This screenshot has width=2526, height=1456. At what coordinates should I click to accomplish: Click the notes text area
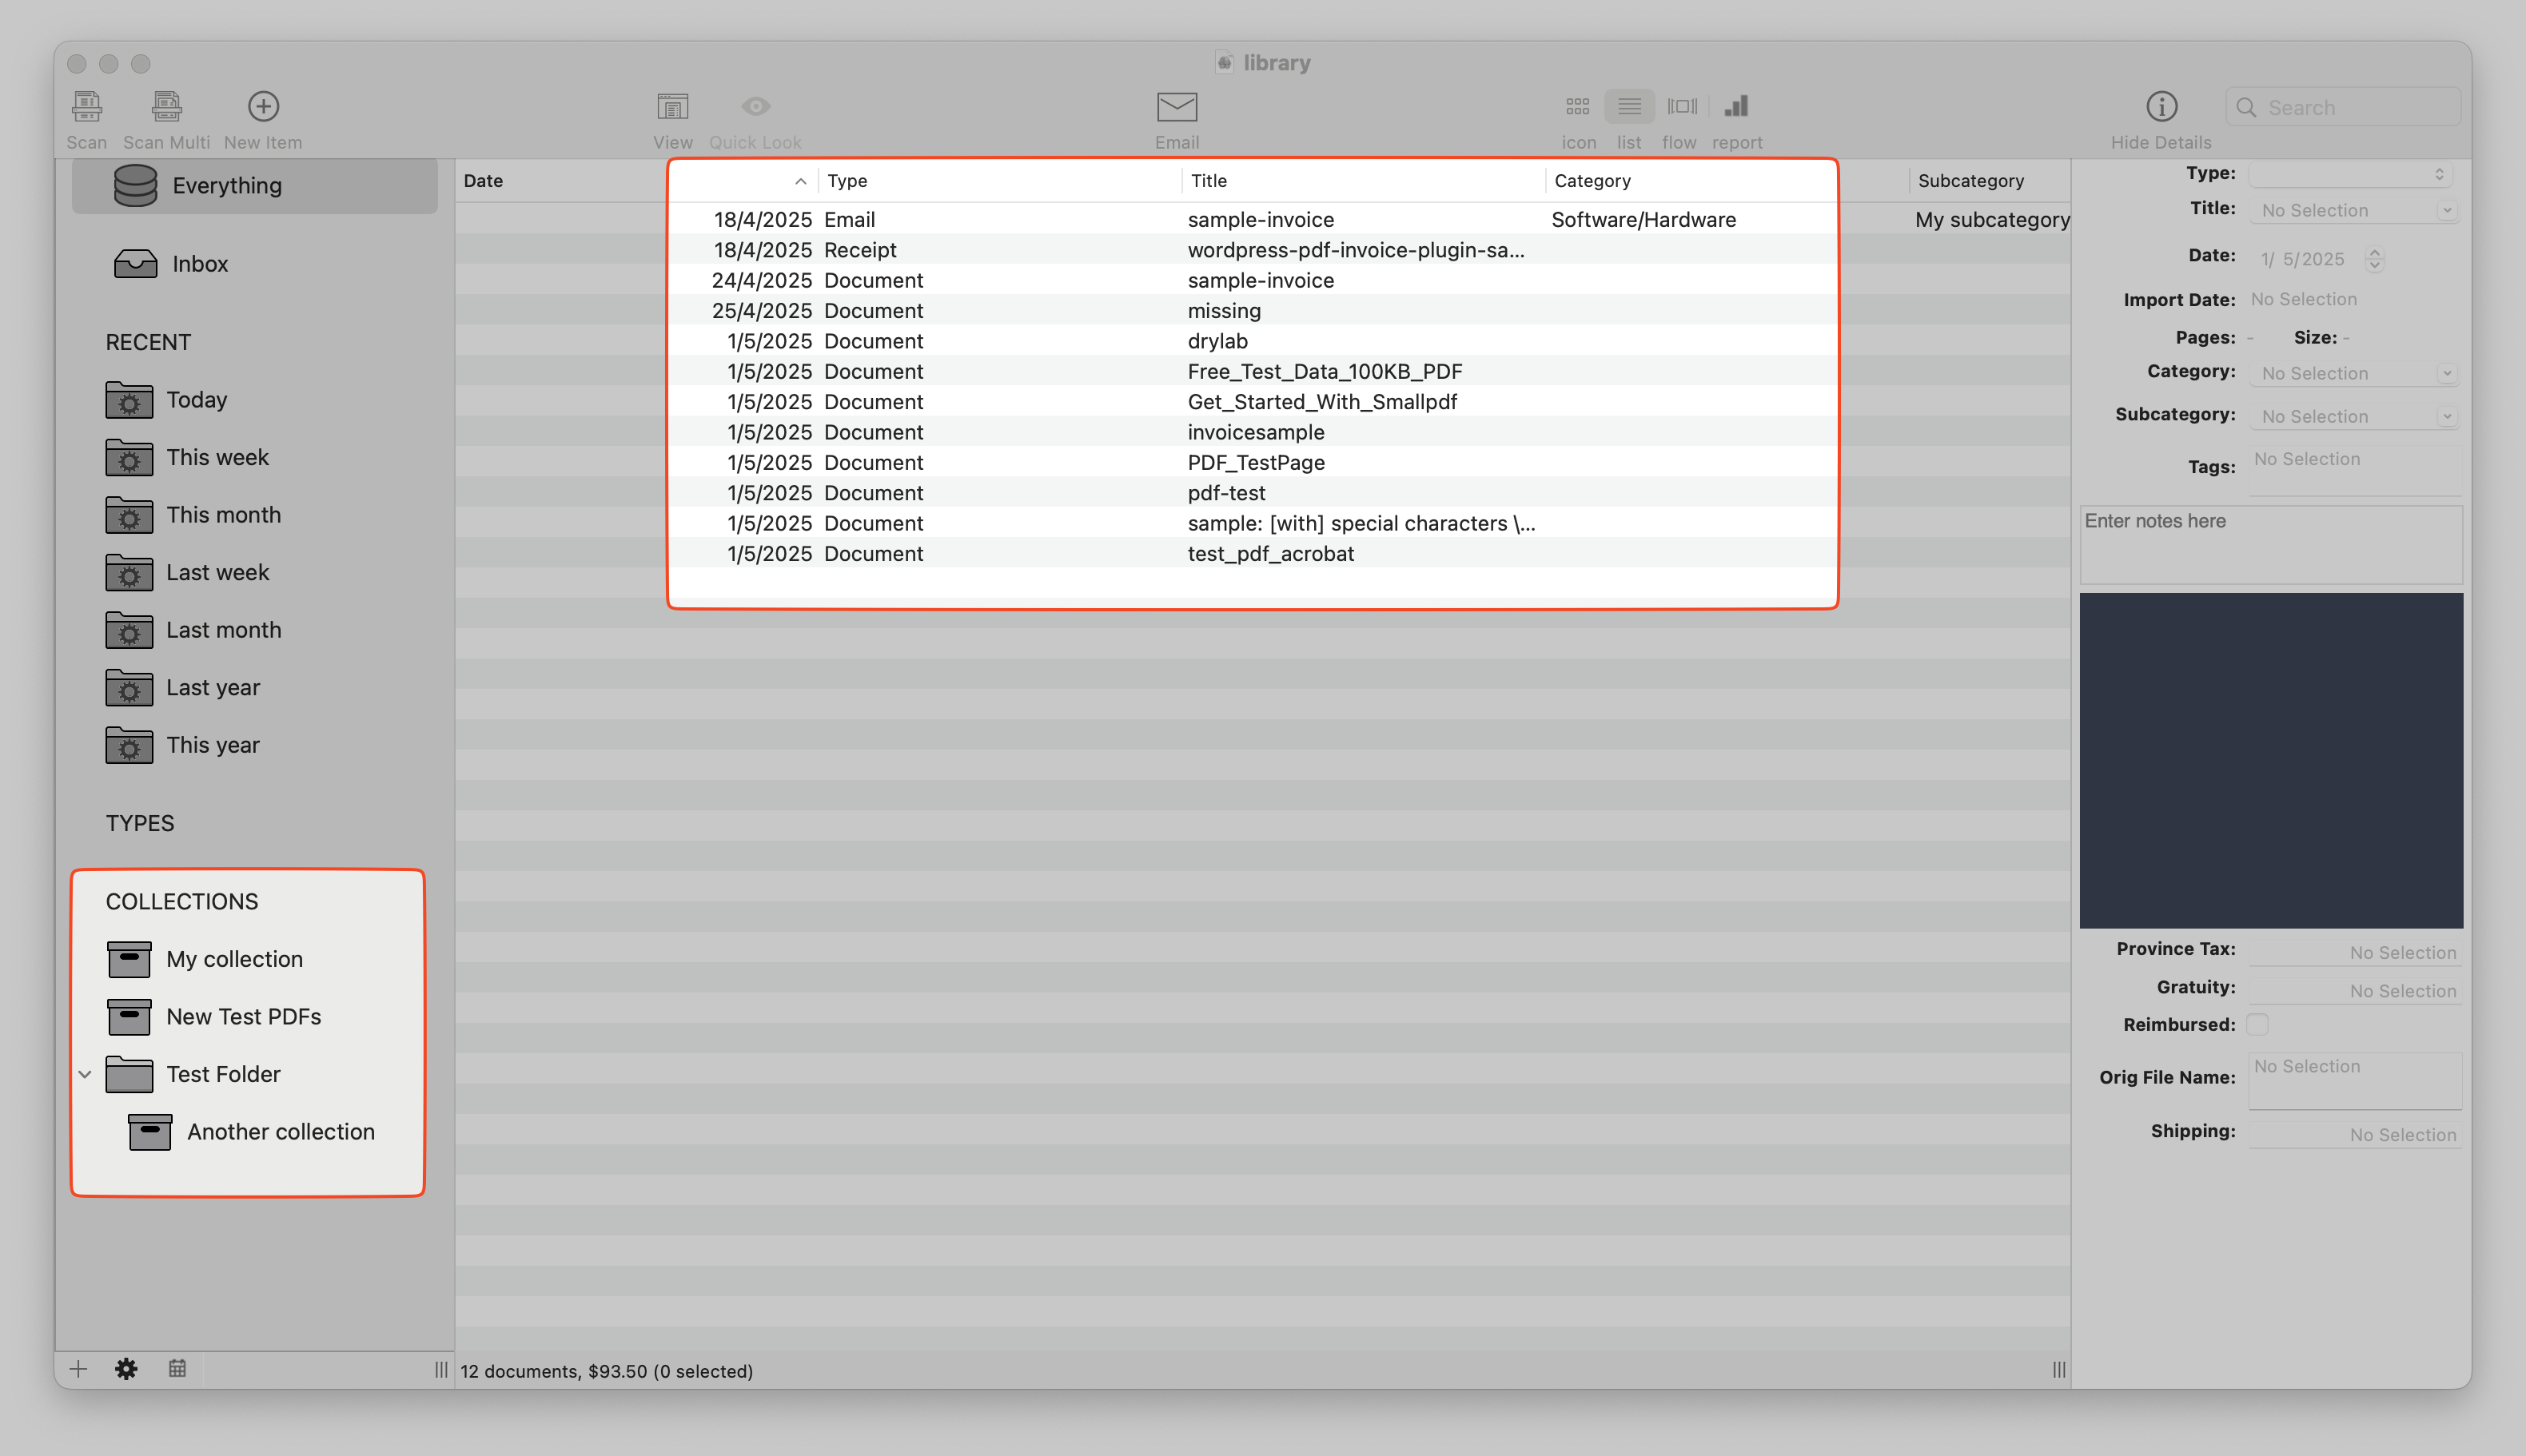(x=2271, y=545)
